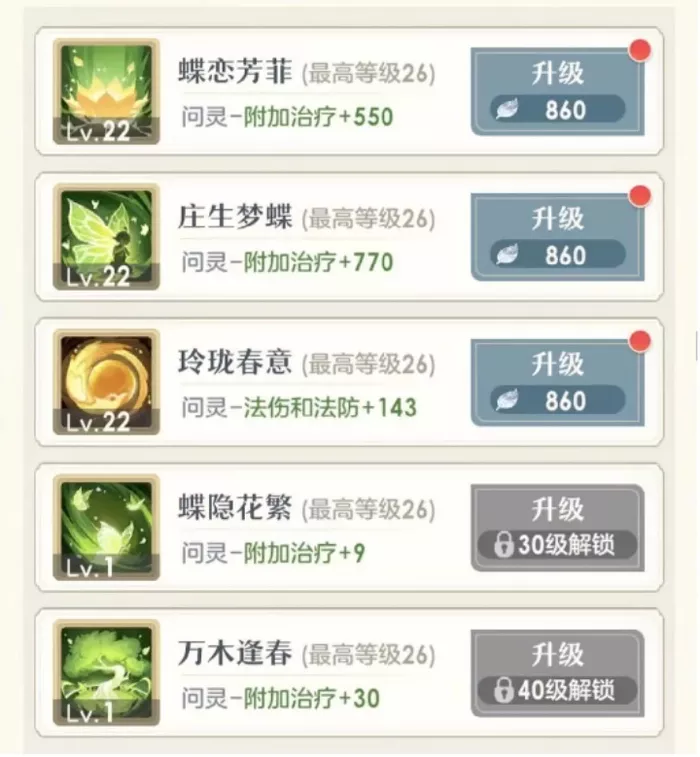Viewport: 700px width, 757px height.
Task: Click the feather currency icon for 蝶恋芳菲
Action: pyautogui.click(x=507, y=109)
